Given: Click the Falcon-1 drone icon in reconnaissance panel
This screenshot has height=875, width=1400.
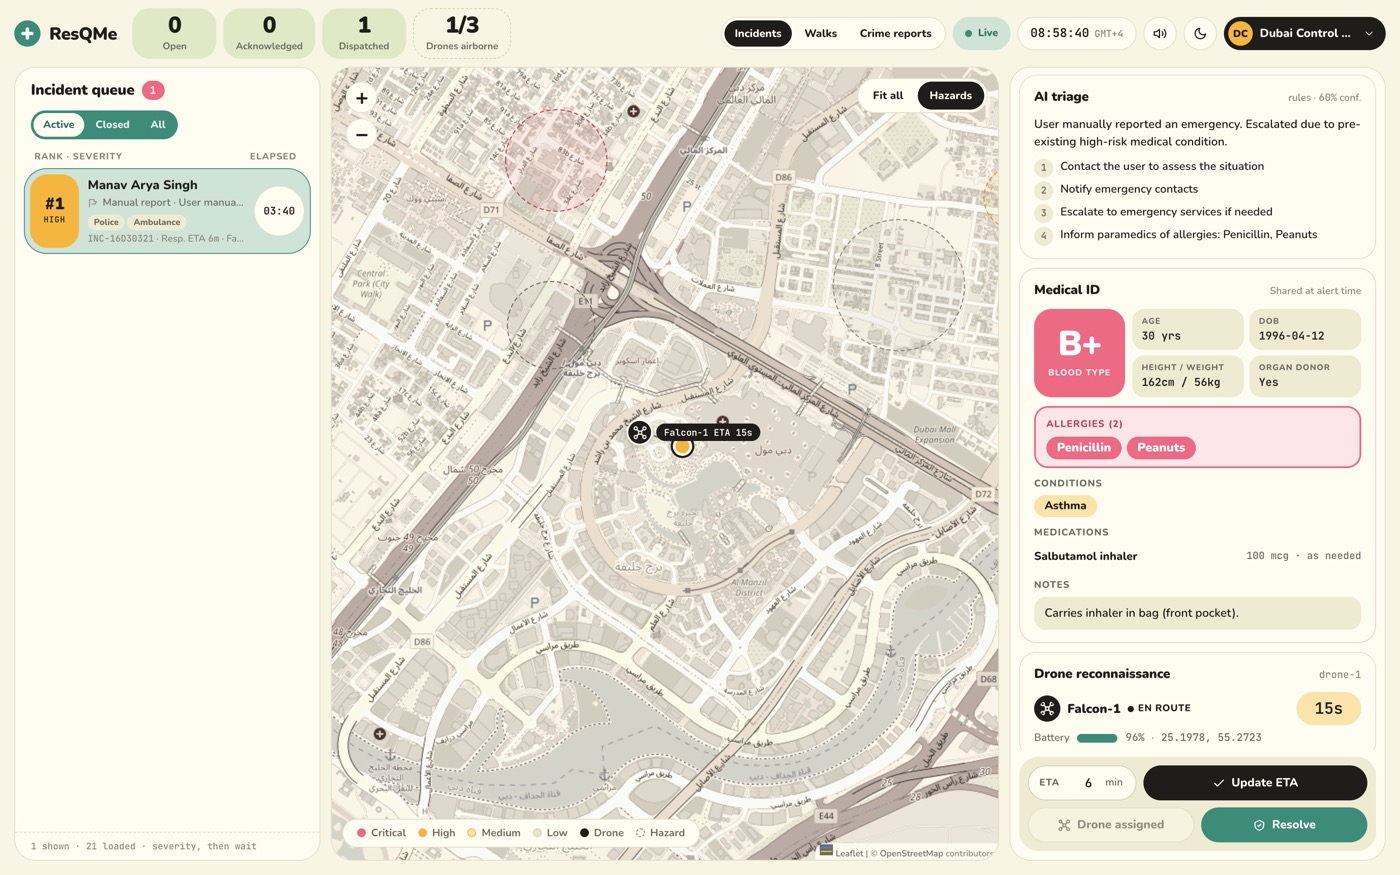Looking at the screenshot, I should coord(1047,708).
